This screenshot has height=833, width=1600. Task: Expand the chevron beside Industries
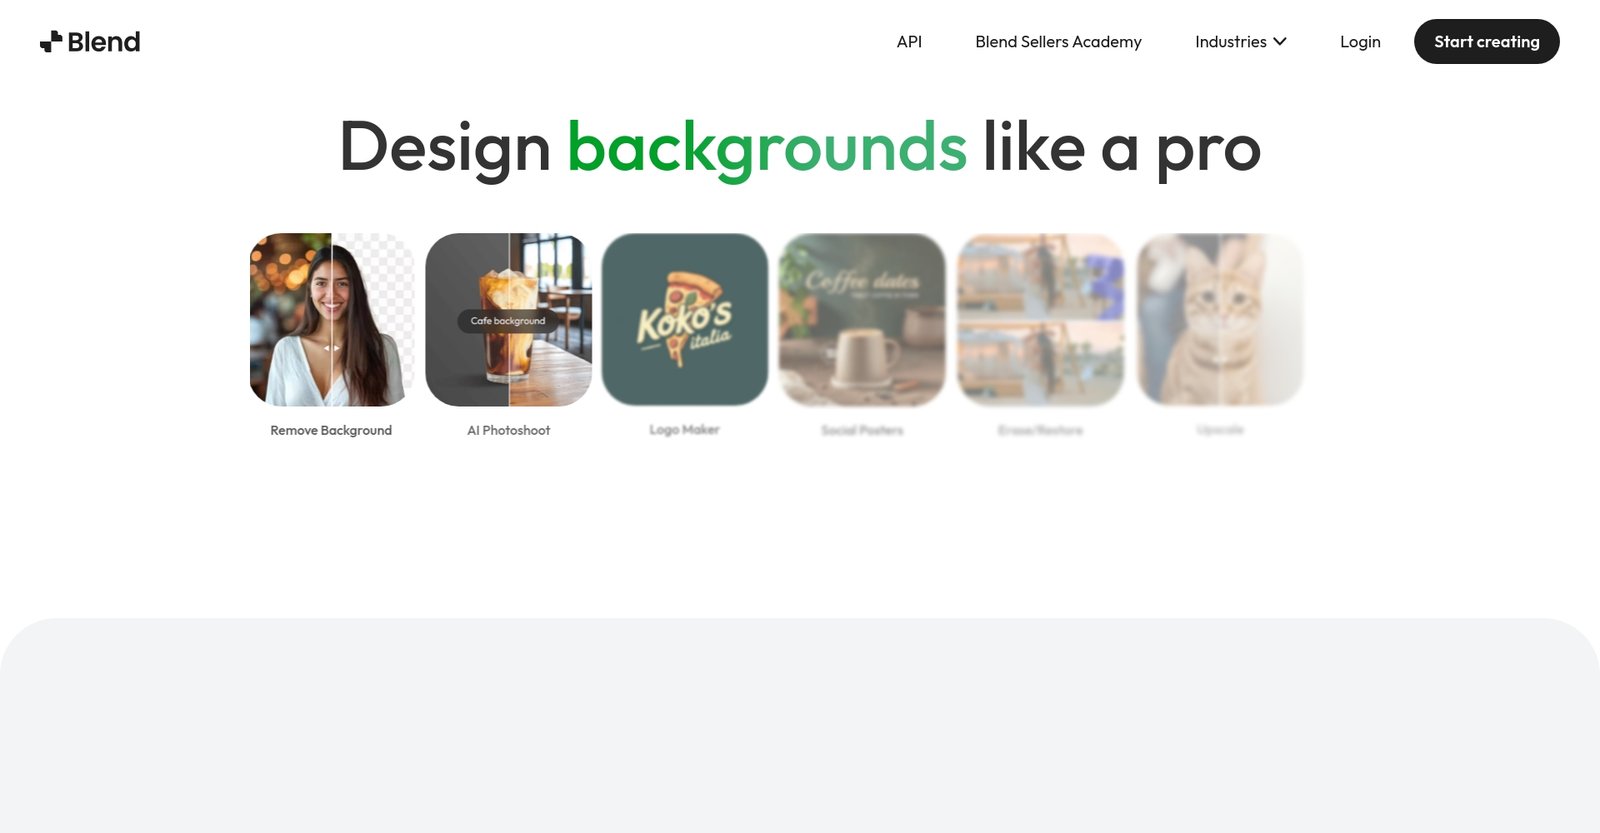pos(1280,42)
